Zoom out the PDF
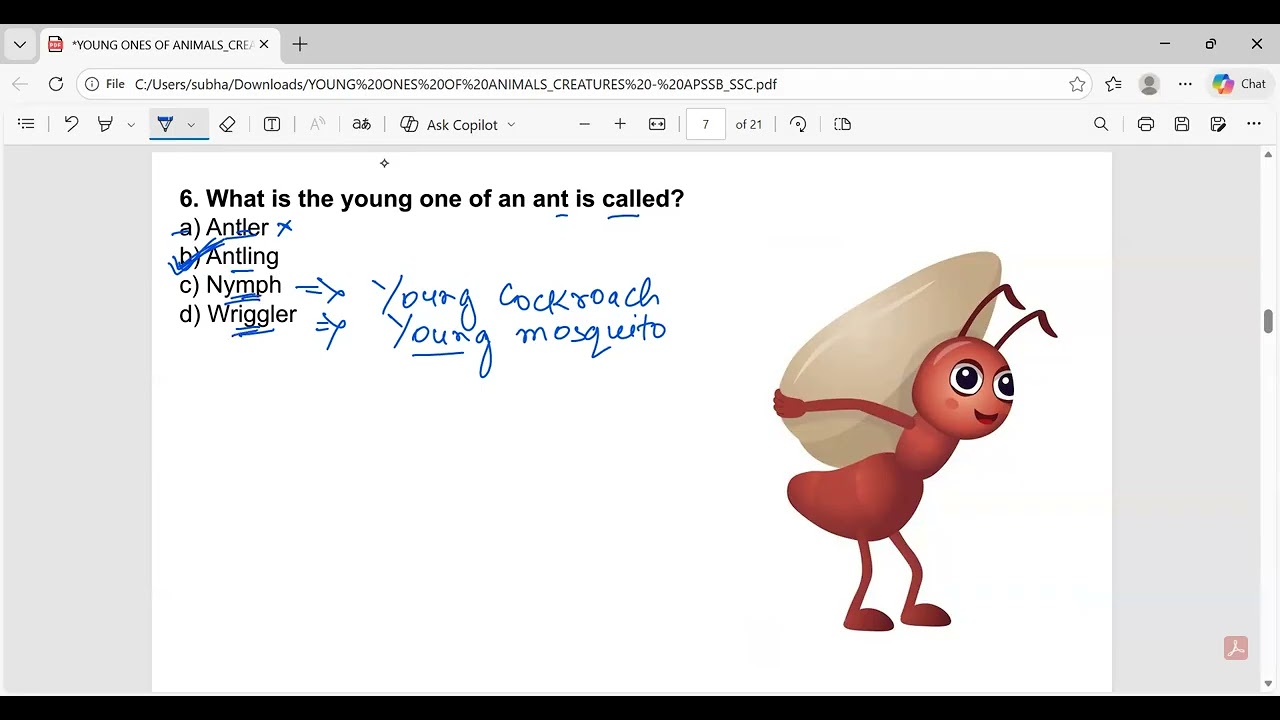This screenshot has height=720, width=1280. point(585,124)
